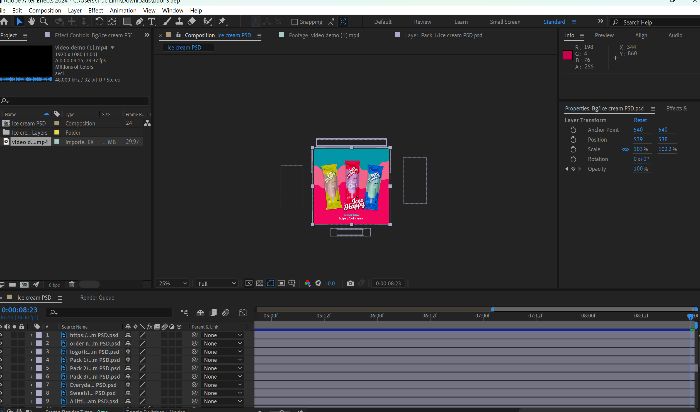Toggle the Anchor Point stopwatch

[573, 130]
